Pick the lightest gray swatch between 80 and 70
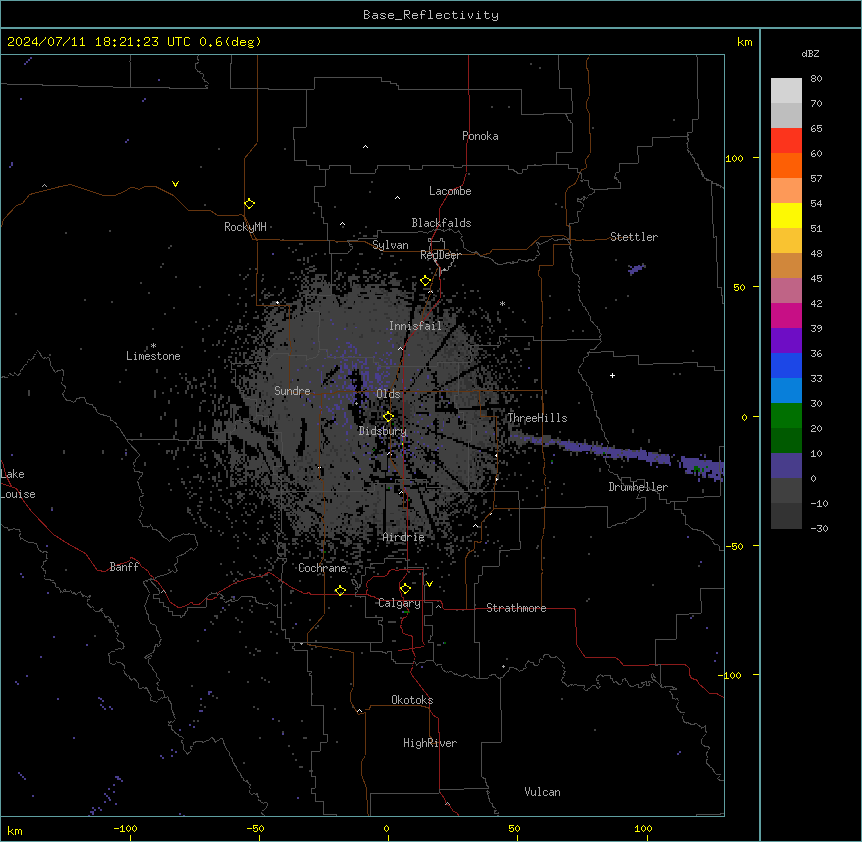862x842 pixels. click(786, 90)
